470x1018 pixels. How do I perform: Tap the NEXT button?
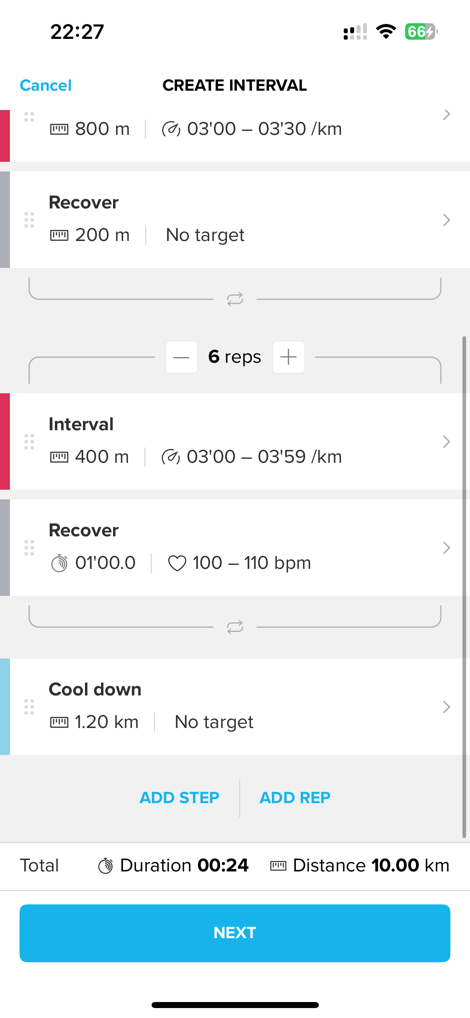(x=234, y=933)
